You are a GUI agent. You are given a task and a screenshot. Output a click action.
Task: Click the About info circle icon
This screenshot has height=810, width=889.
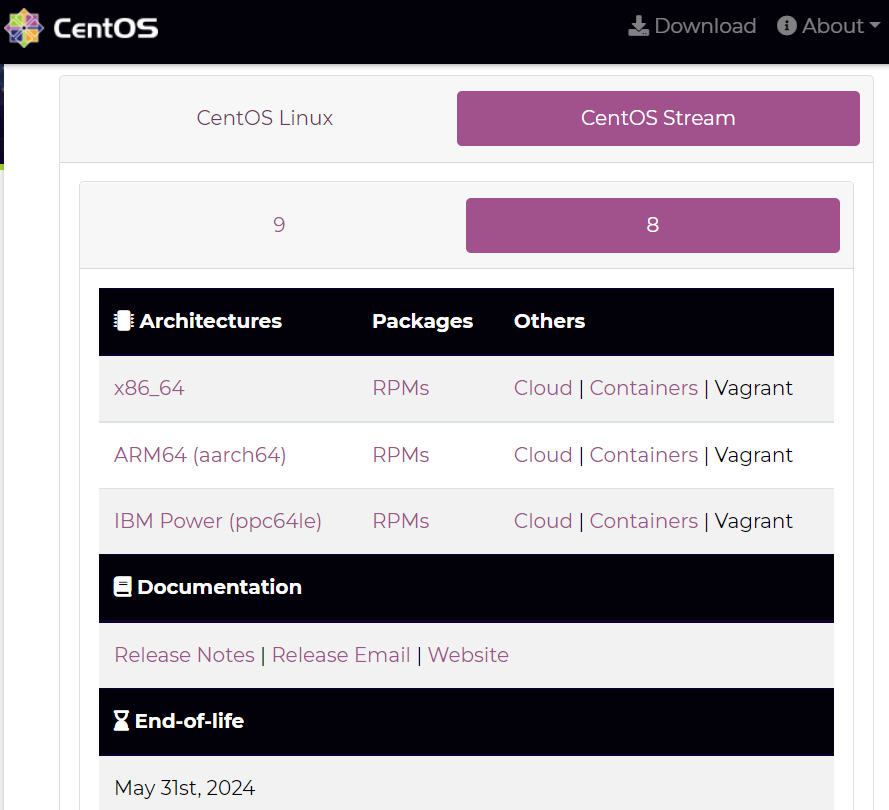tap(786, 26)
